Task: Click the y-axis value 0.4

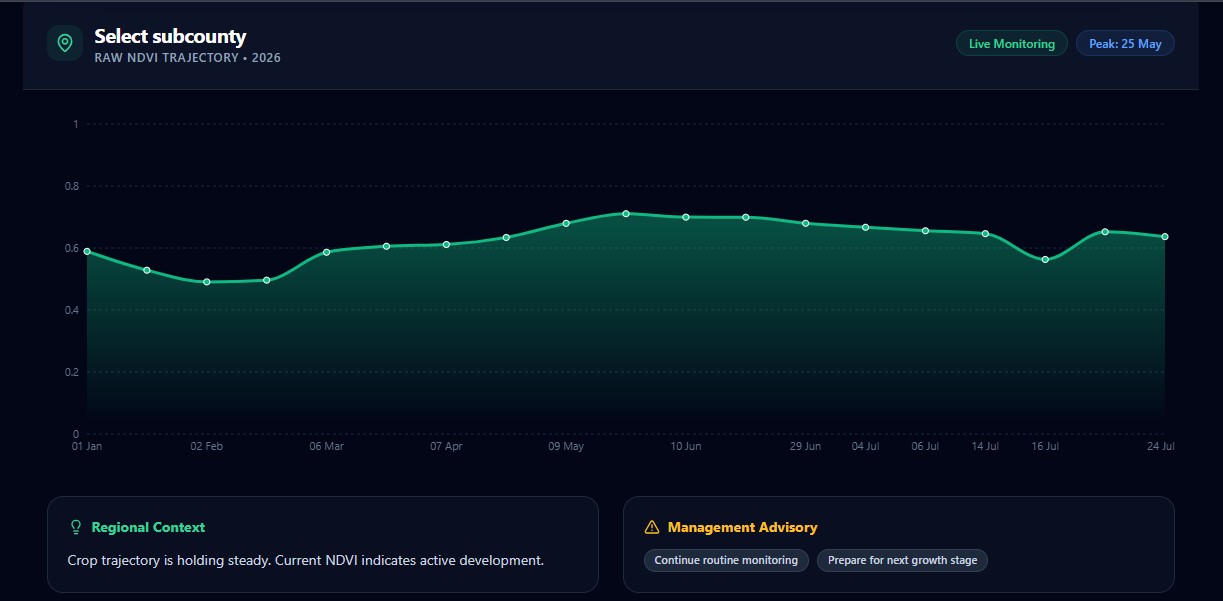Action: pos(72,310)
